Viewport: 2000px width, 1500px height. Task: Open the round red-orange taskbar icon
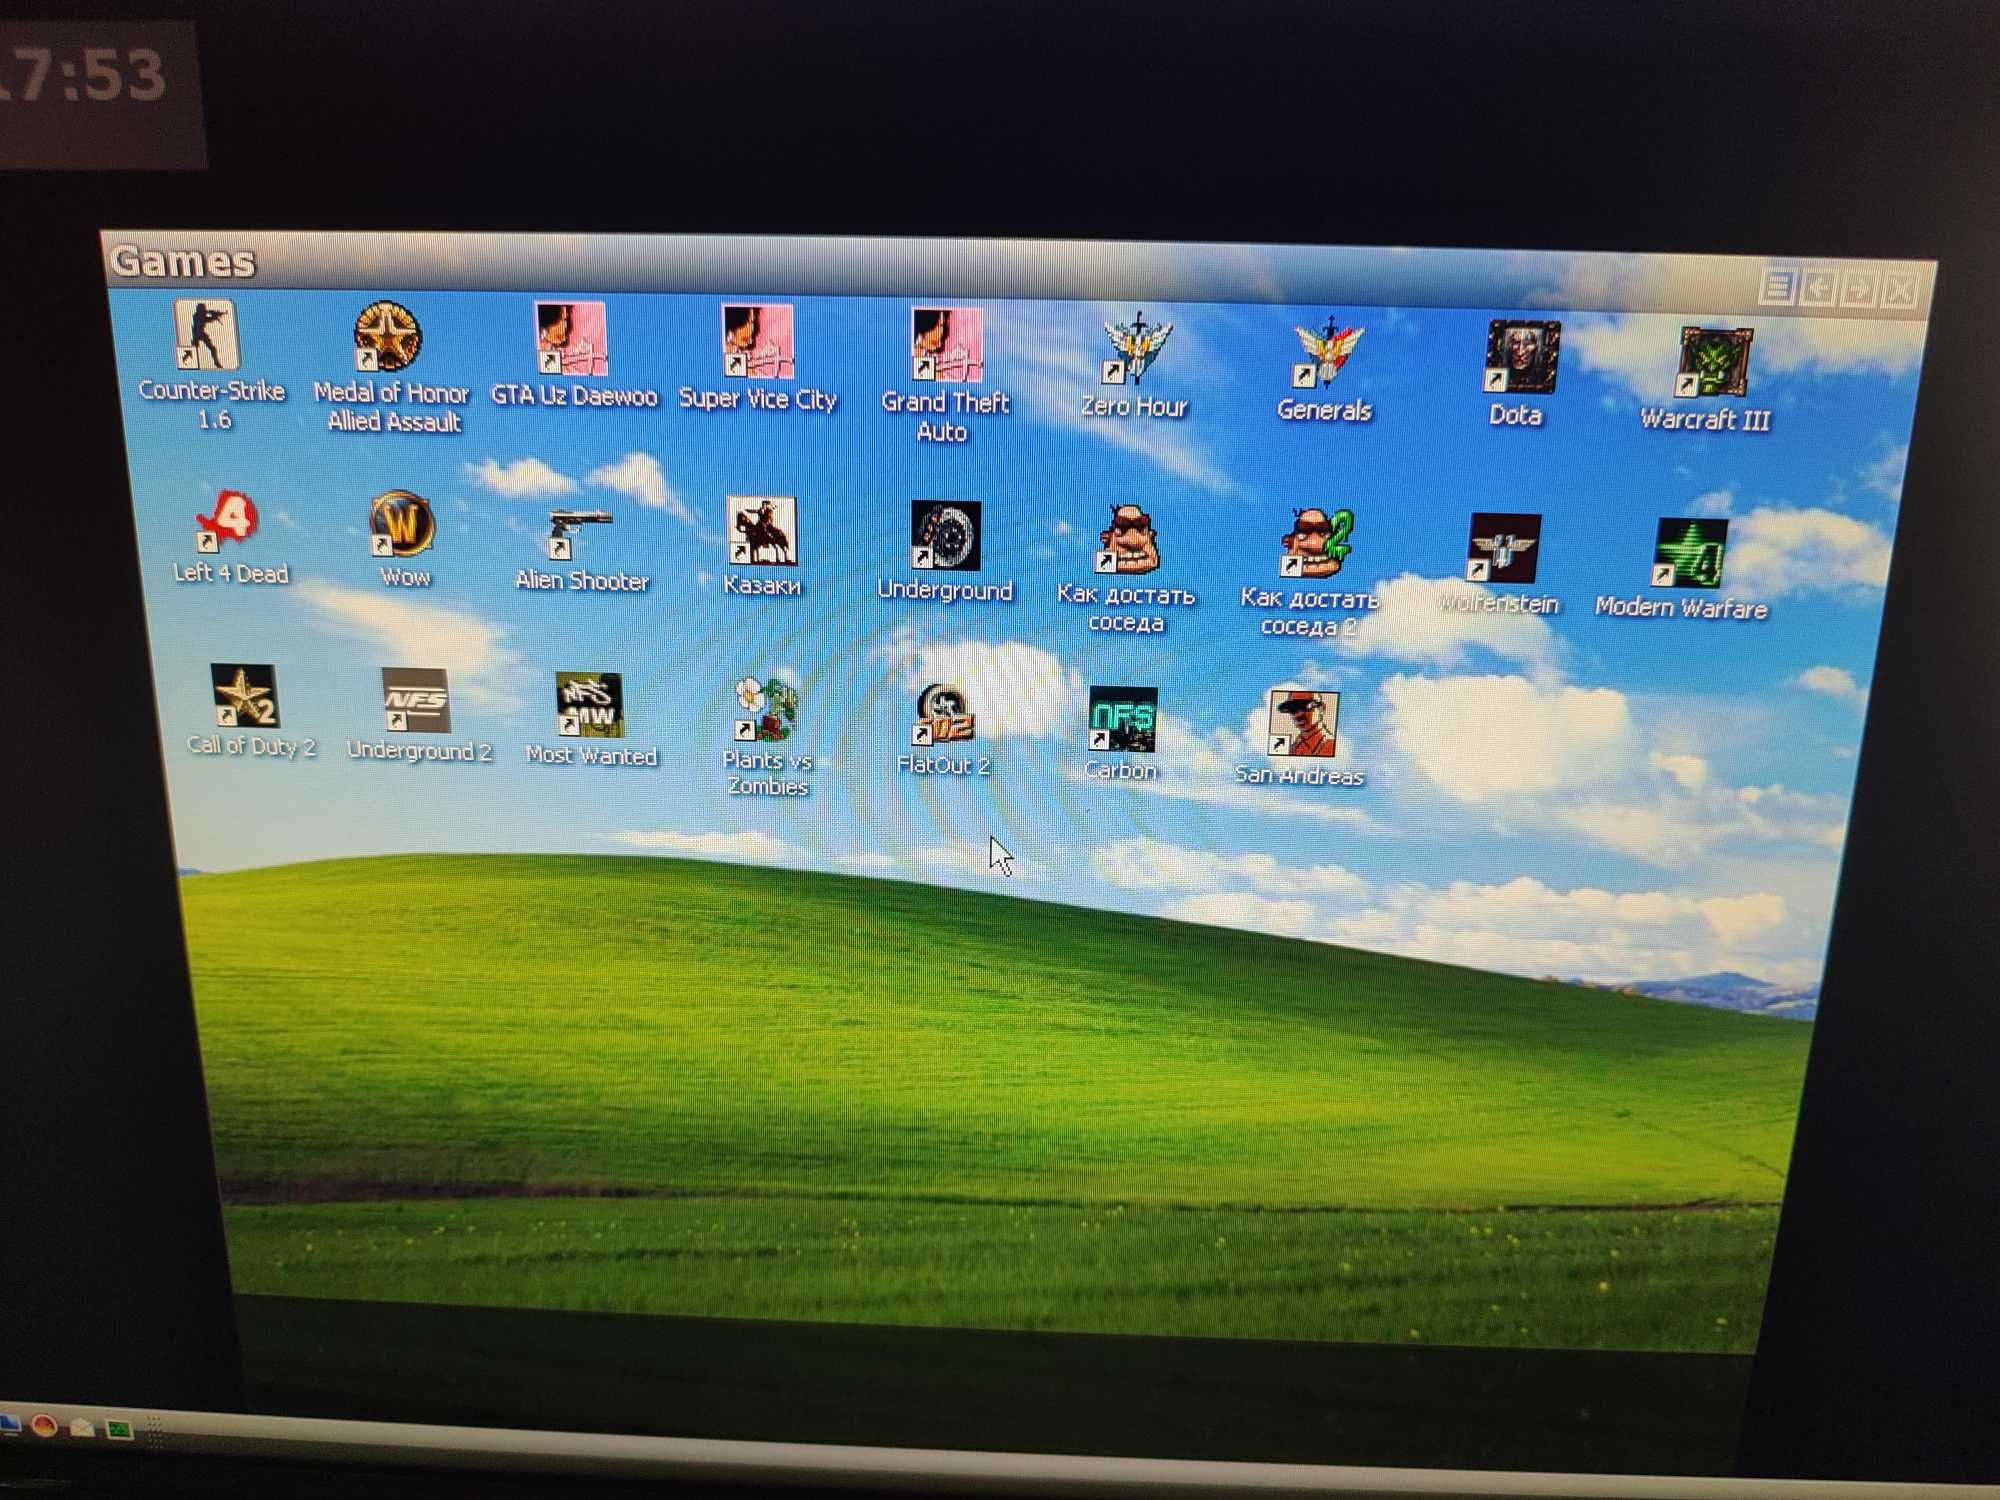(44, 1425)
